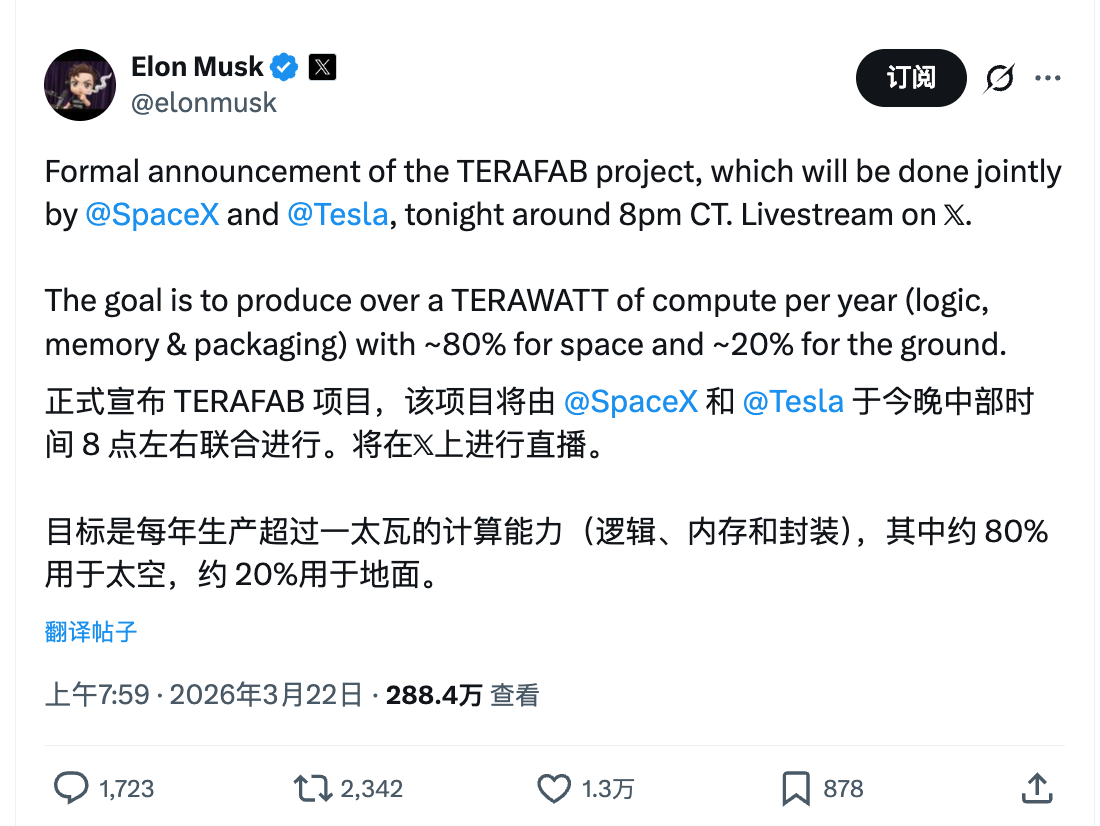The width and height of the screenshot is (1100, 826).
Task: Click 翻译帖子 to translate the post
Action: pyautogui.click(x=91, y=632)
